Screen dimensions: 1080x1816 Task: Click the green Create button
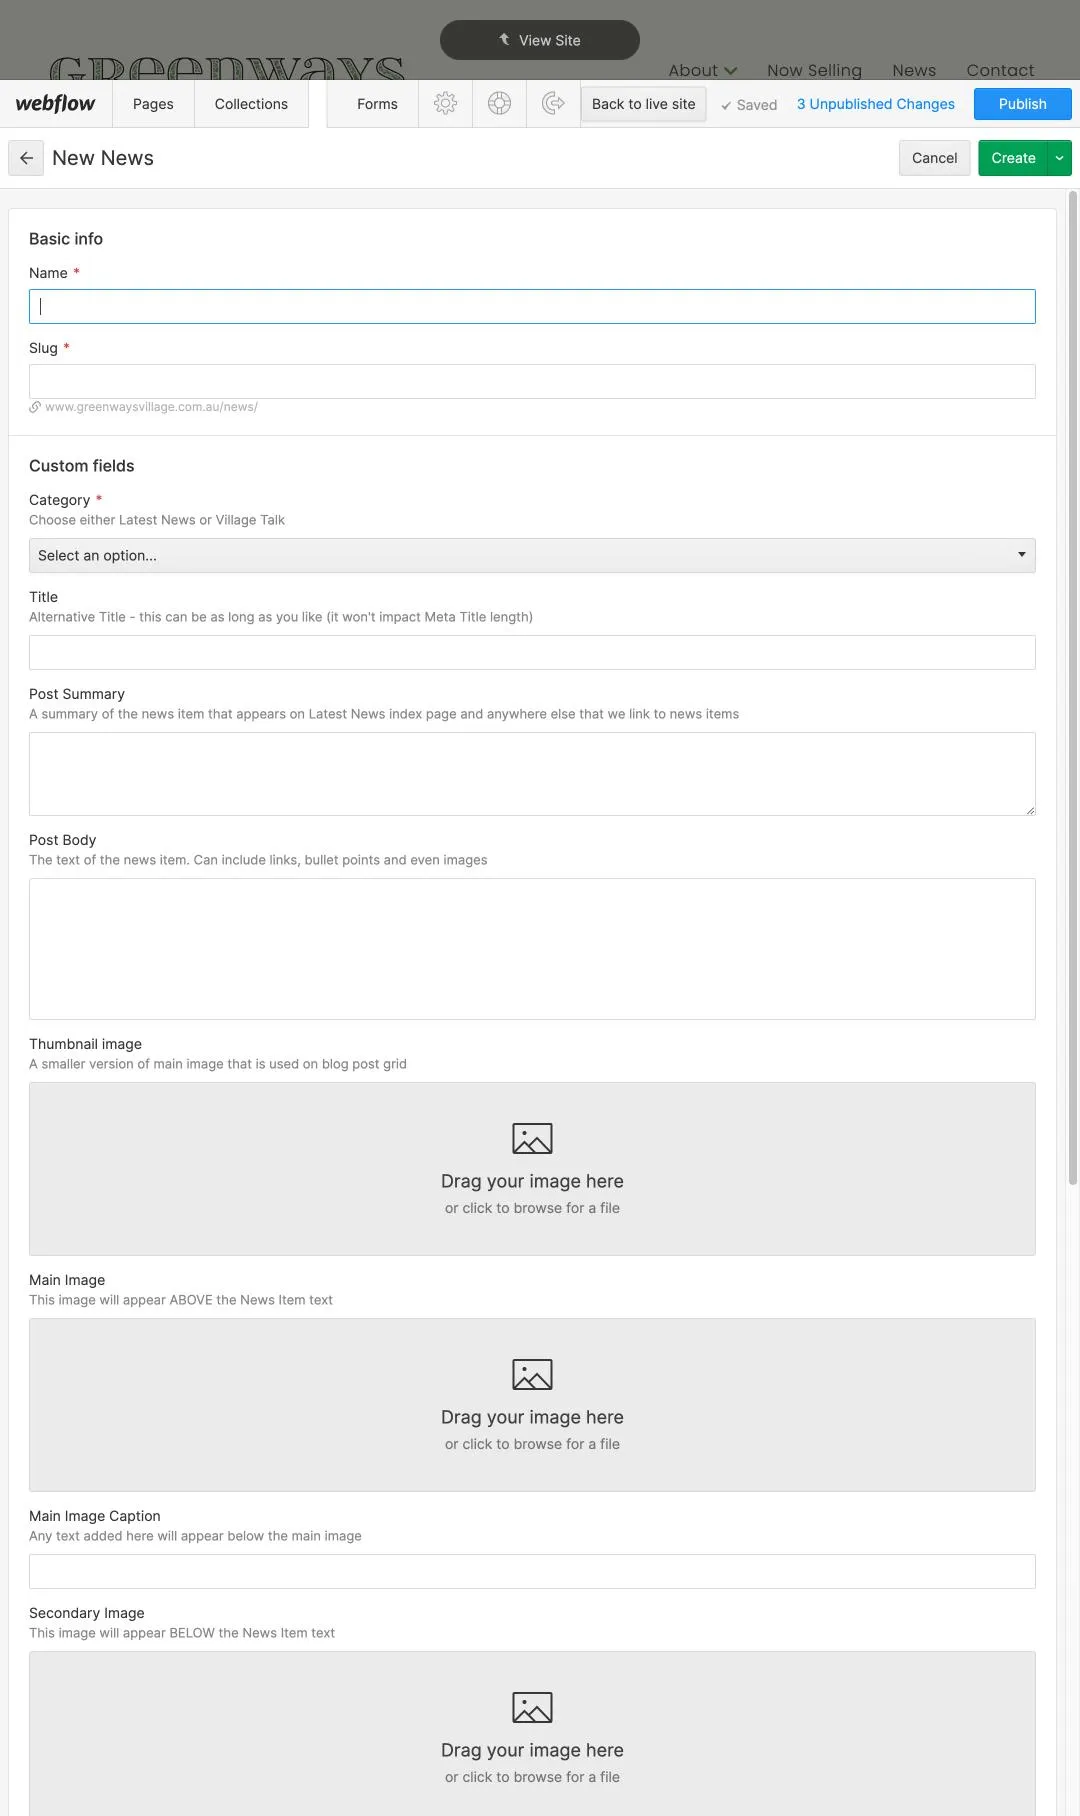[1013, 158]
